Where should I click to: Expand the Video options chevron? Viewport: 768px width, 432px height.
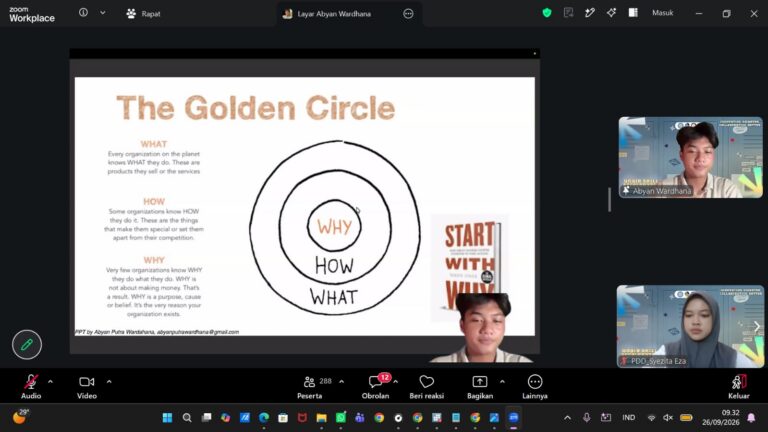tap(109, 382)
